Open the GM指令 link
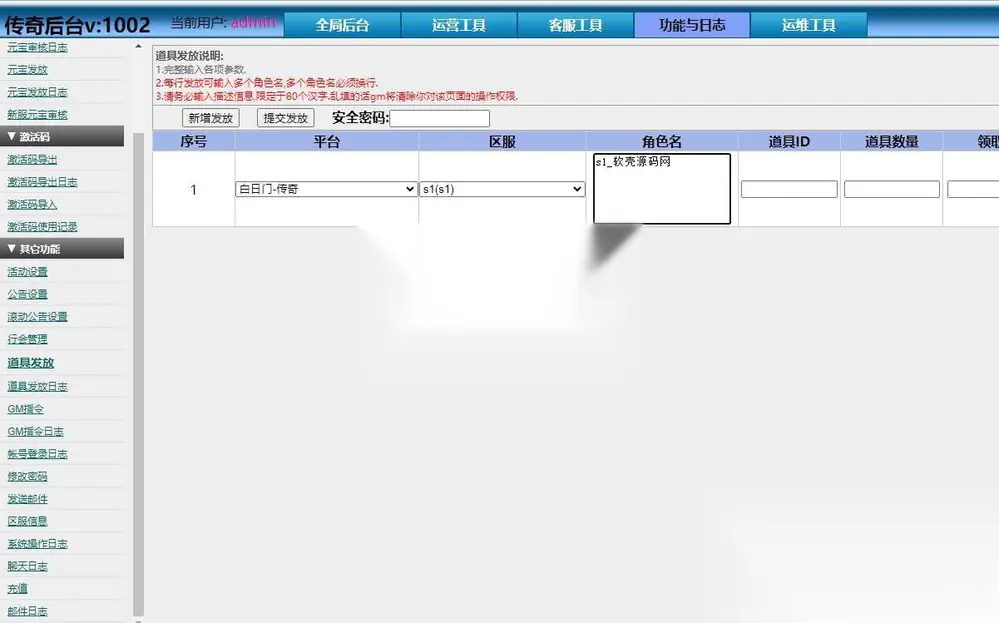This screenshot has height=623, width=999. tap(25, 409)
